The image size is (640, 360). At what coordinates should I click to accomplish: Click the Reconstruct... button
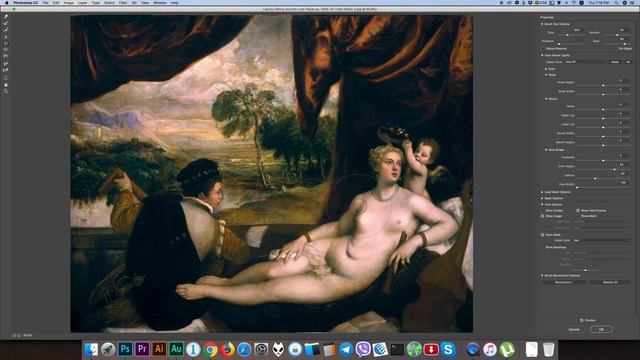coord(563,282)
